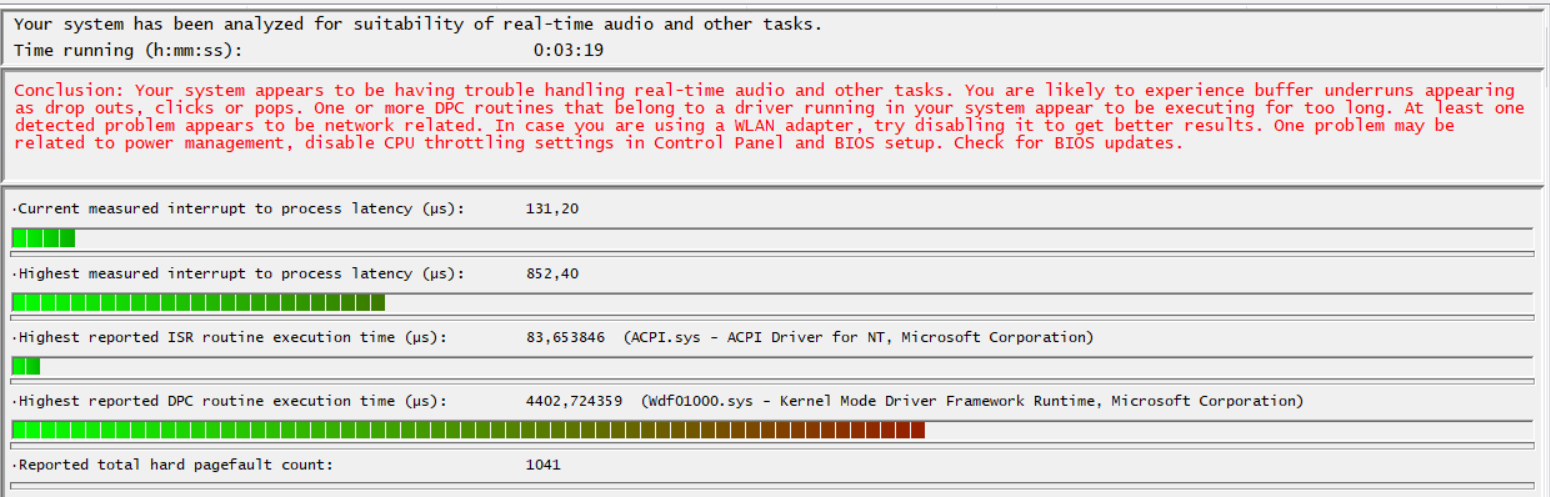The height and width of the screenshot is (497, 1550).
Task: Click 'Reported total hard pagefault count' label
Action: pos(175,465)
